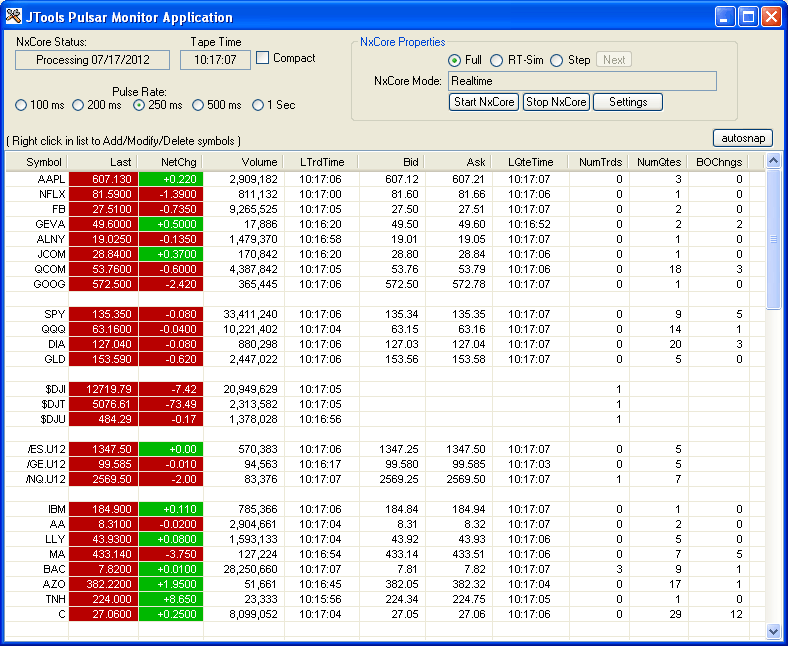Select 100 ms pulse rate
This screenshot has width=788, height=646.
(21, 105)
